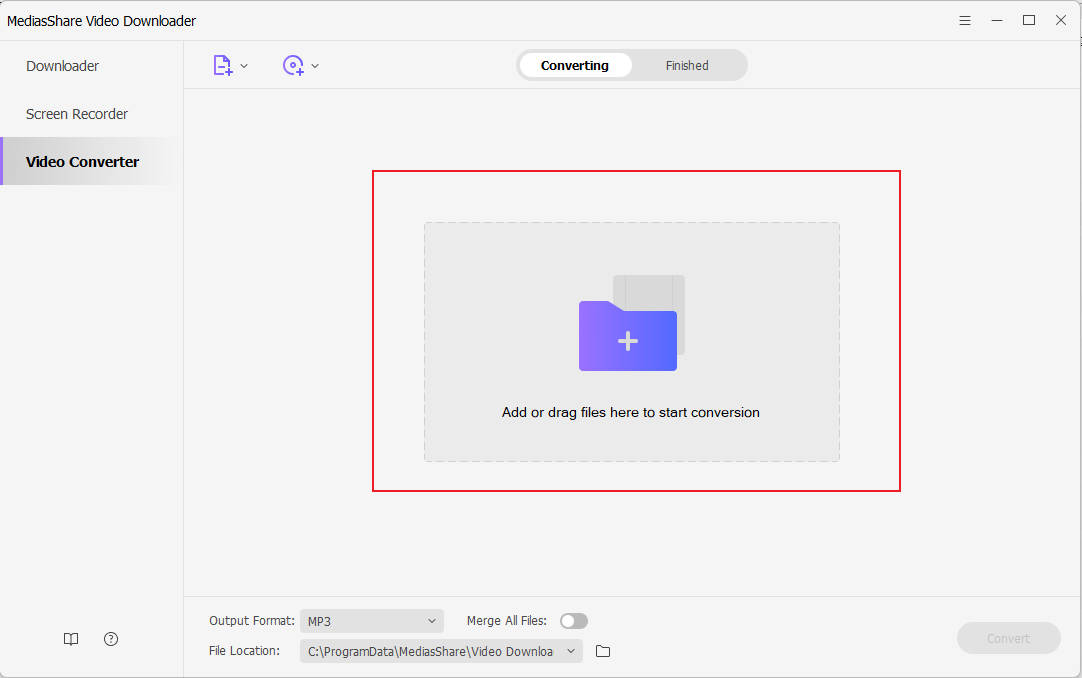Expand the Load DVD dropdown arrow
1082x678 pixels.
coord(315,66)
